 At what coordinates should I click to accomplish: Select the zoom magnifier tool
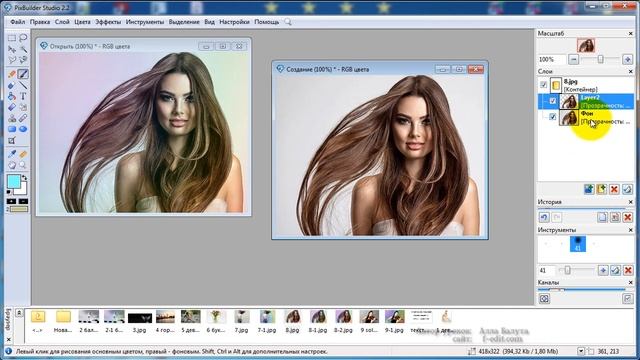point(23,165)
